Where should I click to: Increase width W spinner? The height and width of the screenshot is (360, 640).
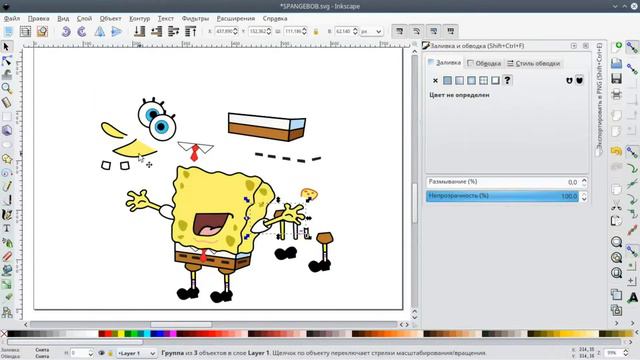(x=304, y=29)
